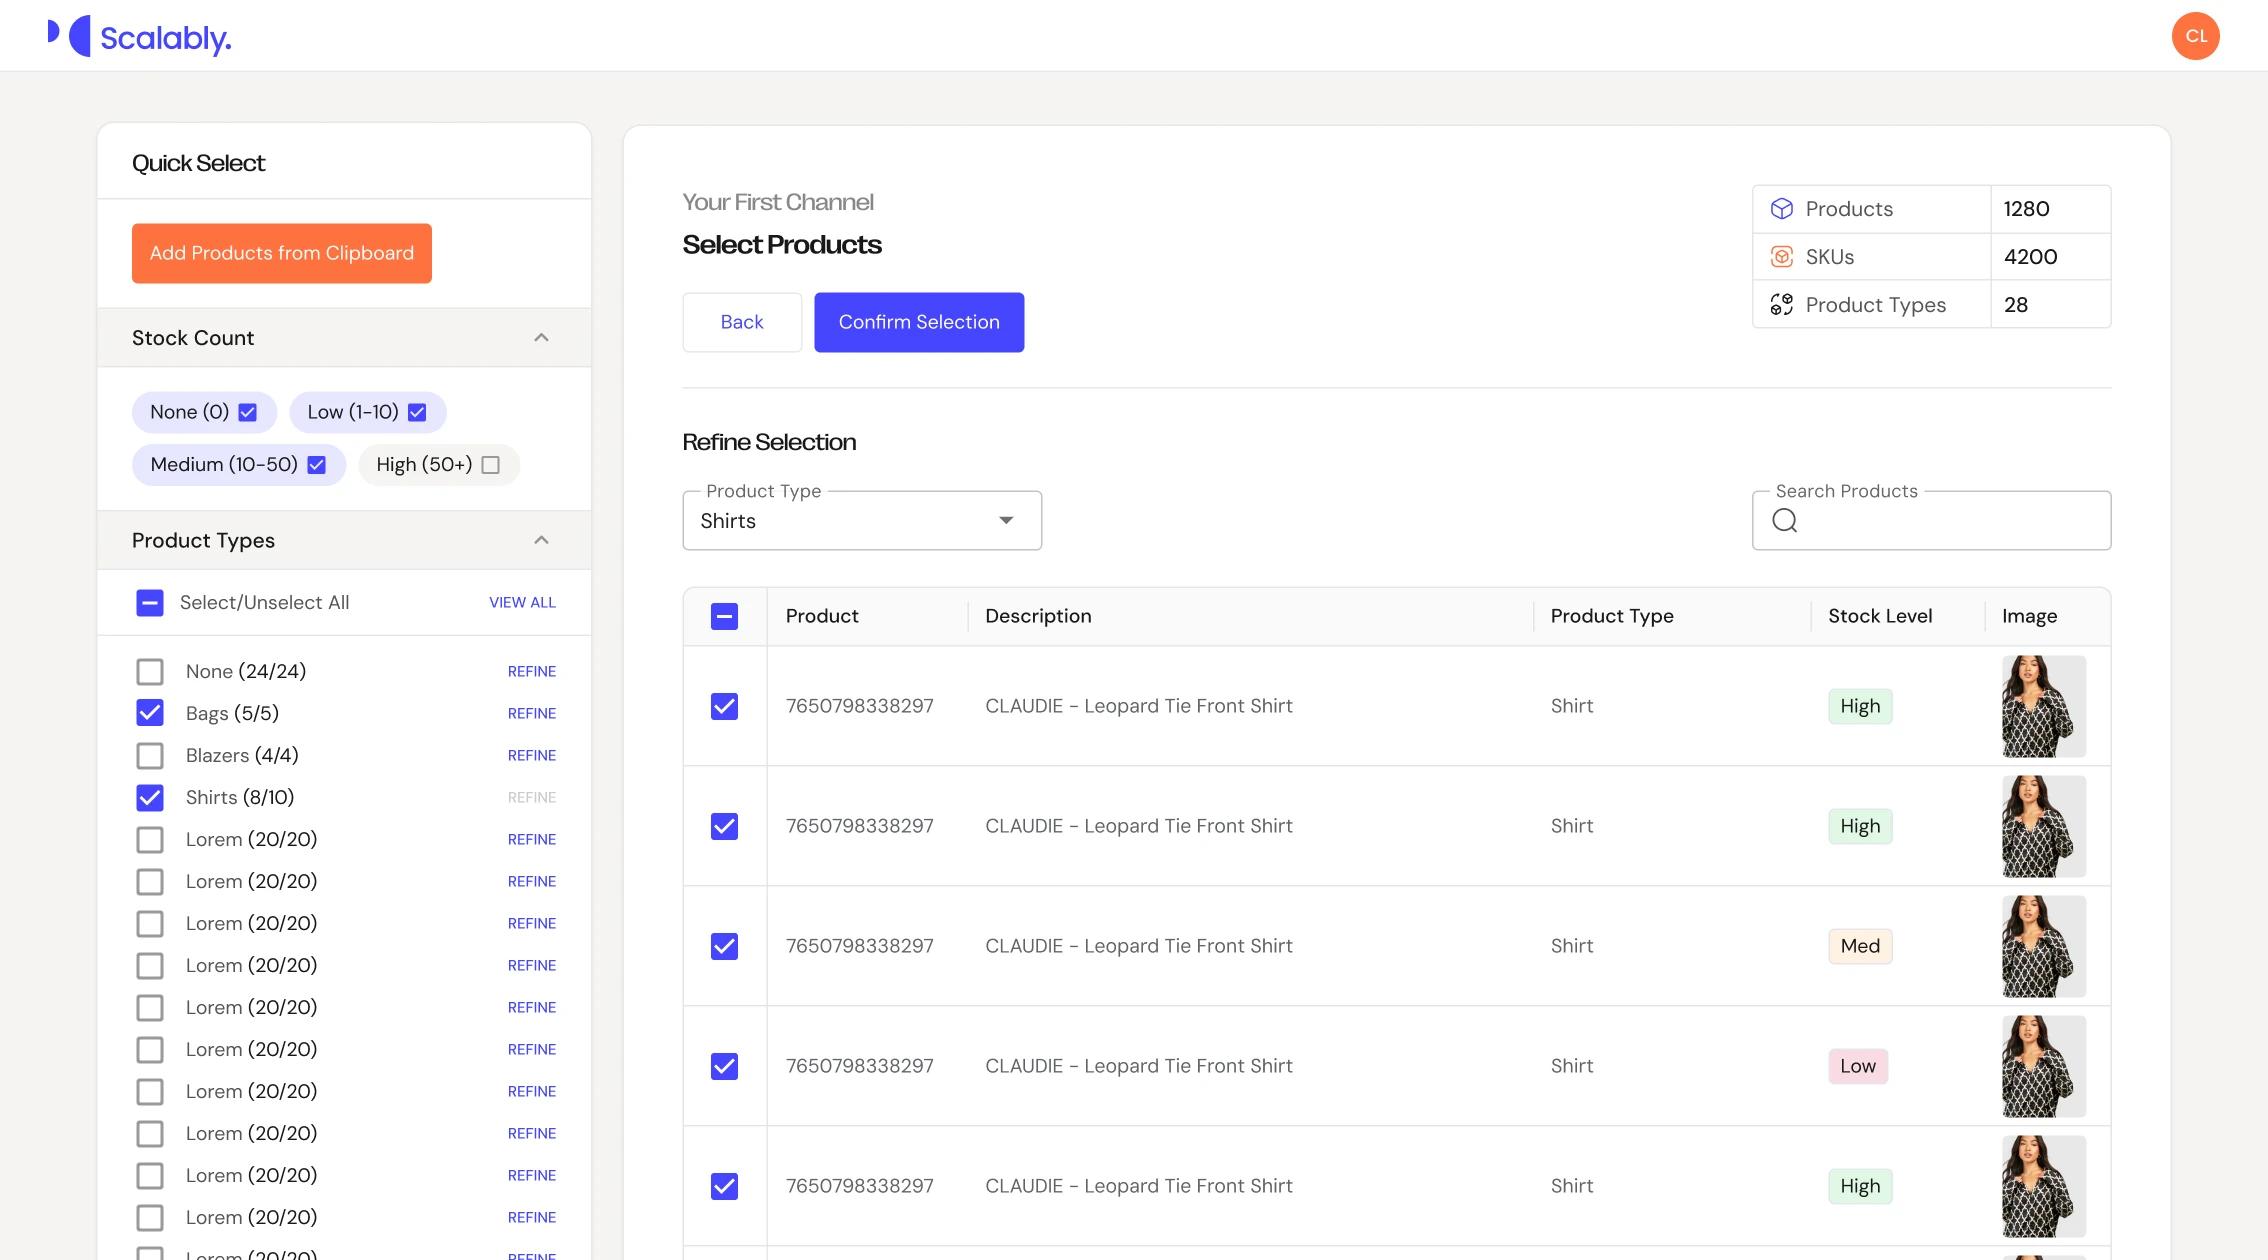Sort by Stock Level column header
Image resolution: width=2268 pixels, height=1260 pixels.
pyautogui.click(x=1879, y=616)
